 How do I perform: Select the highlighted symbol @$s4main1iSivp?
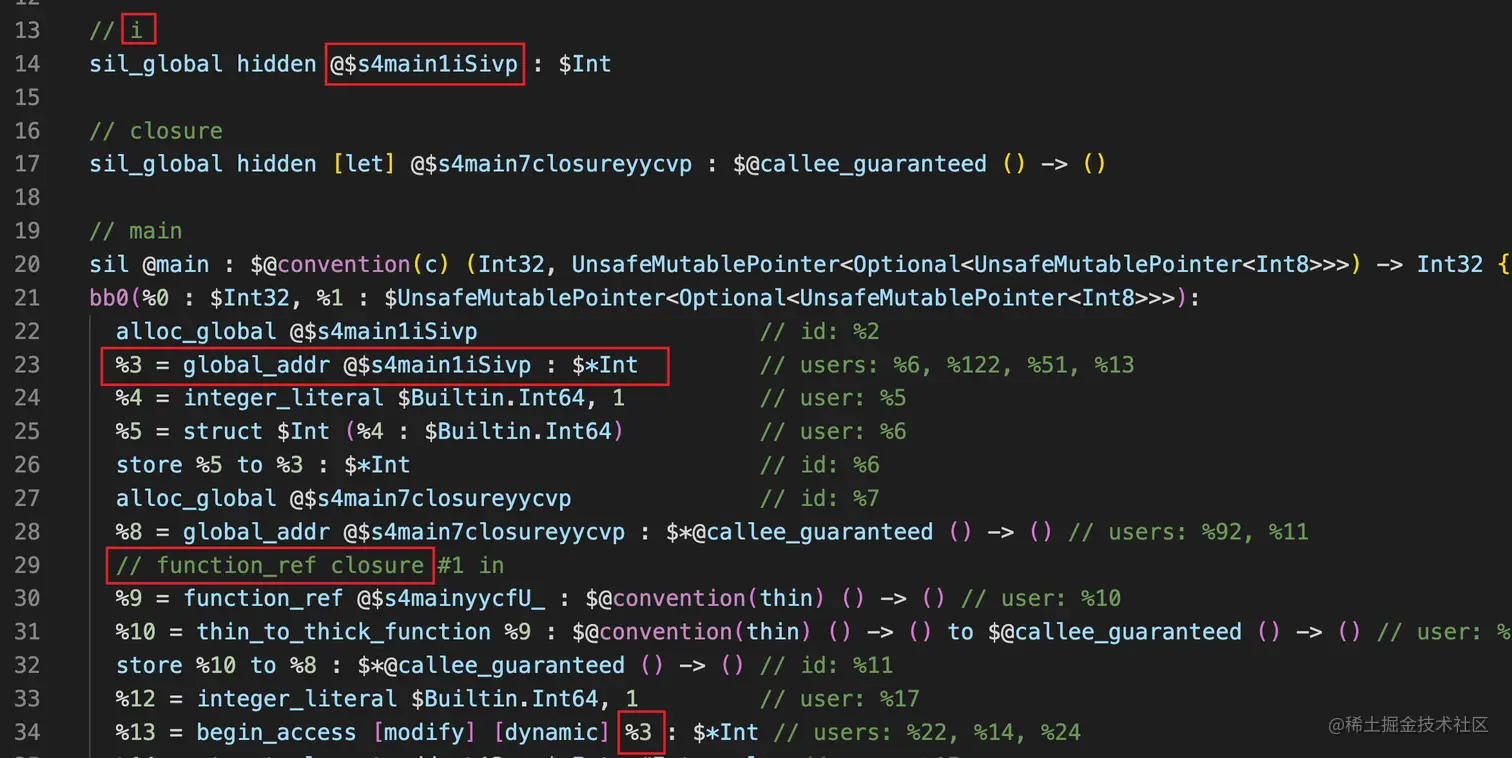424,63
